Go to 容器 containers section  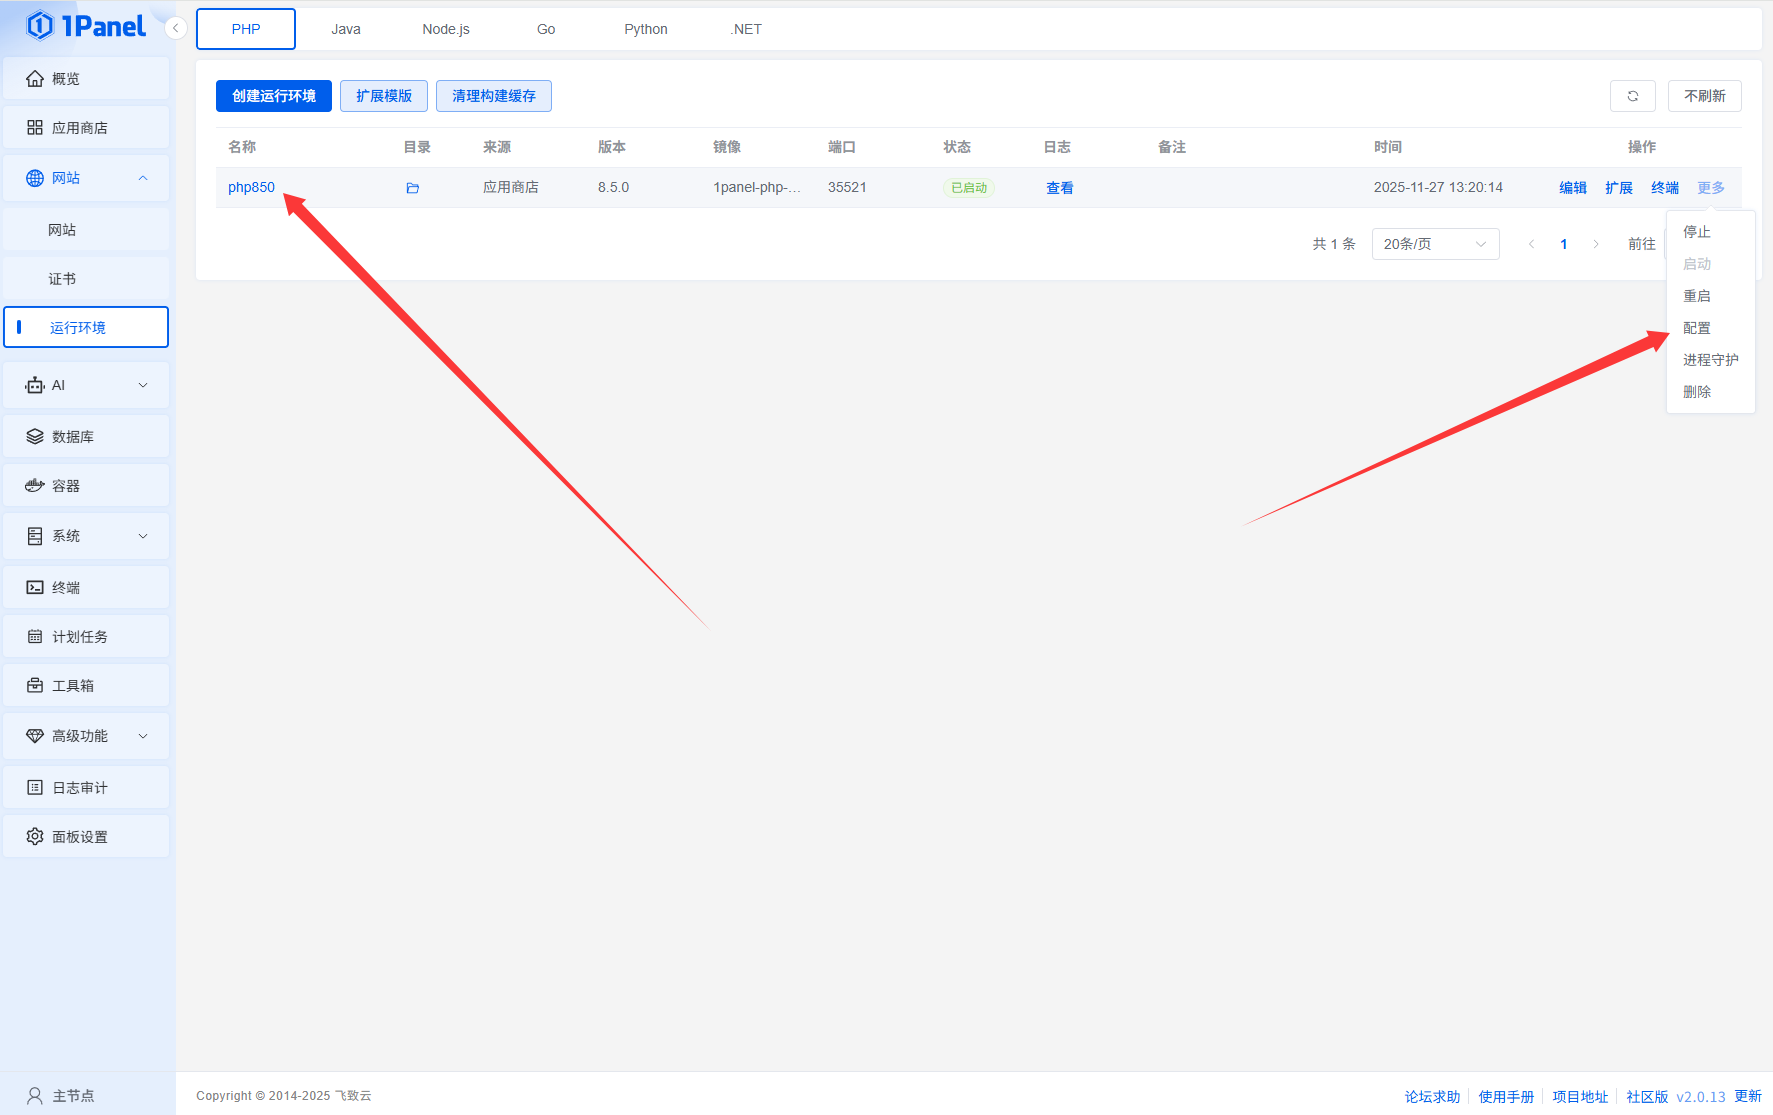[x=86, y=486]
